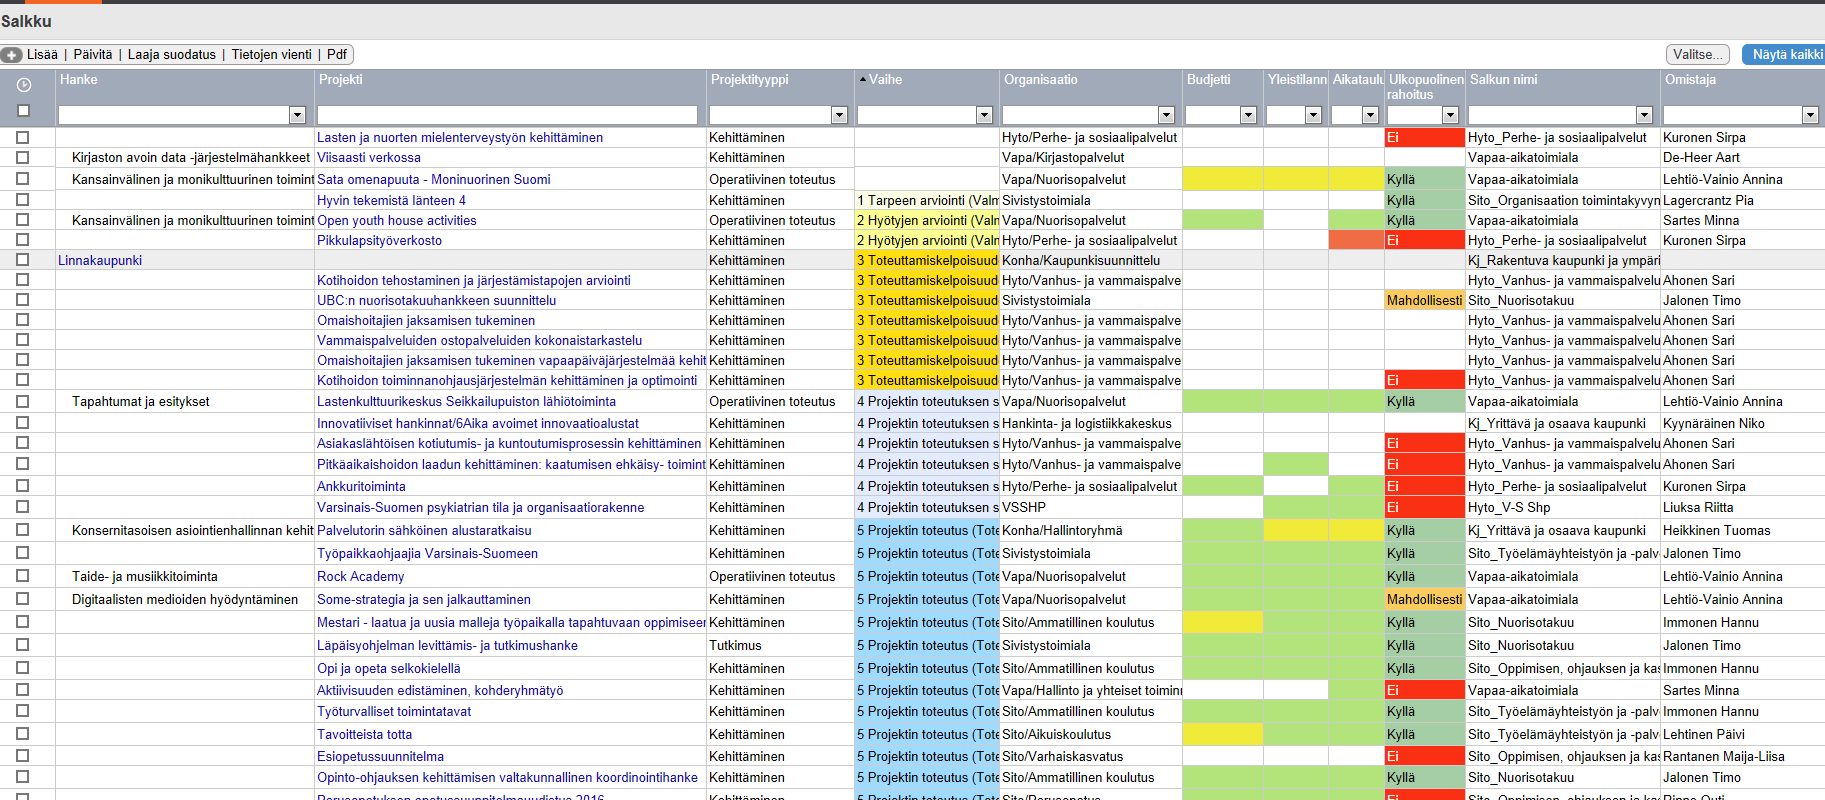Image resolution: width=1825 pixels, height=800 pixels.
Task: Tick the select-all checkbox in header
Action: pyautogui.click(x=23, y=111)
